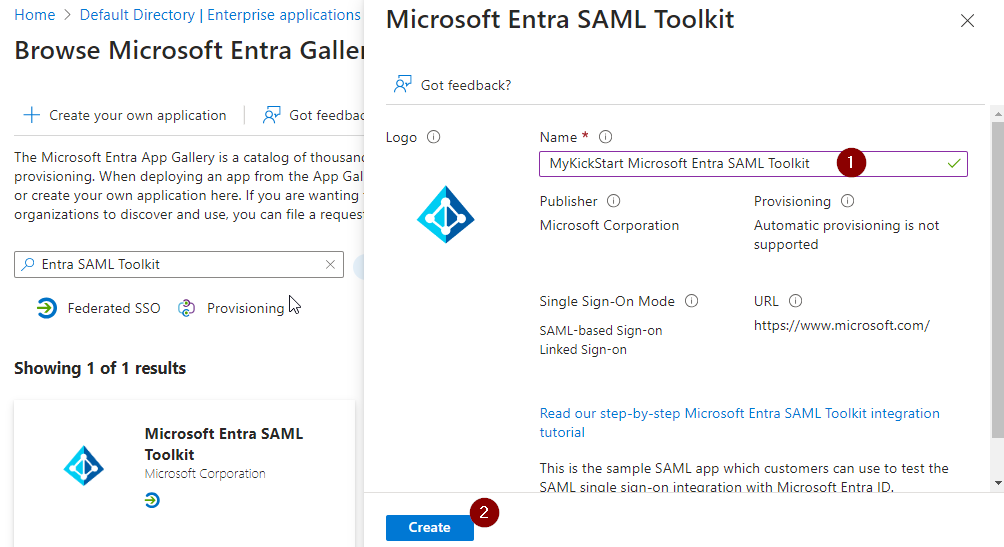The image size is (1004, 547).
Task: Open Default Directory Enterprise applications breadcrumb
Action: point(219,15)
